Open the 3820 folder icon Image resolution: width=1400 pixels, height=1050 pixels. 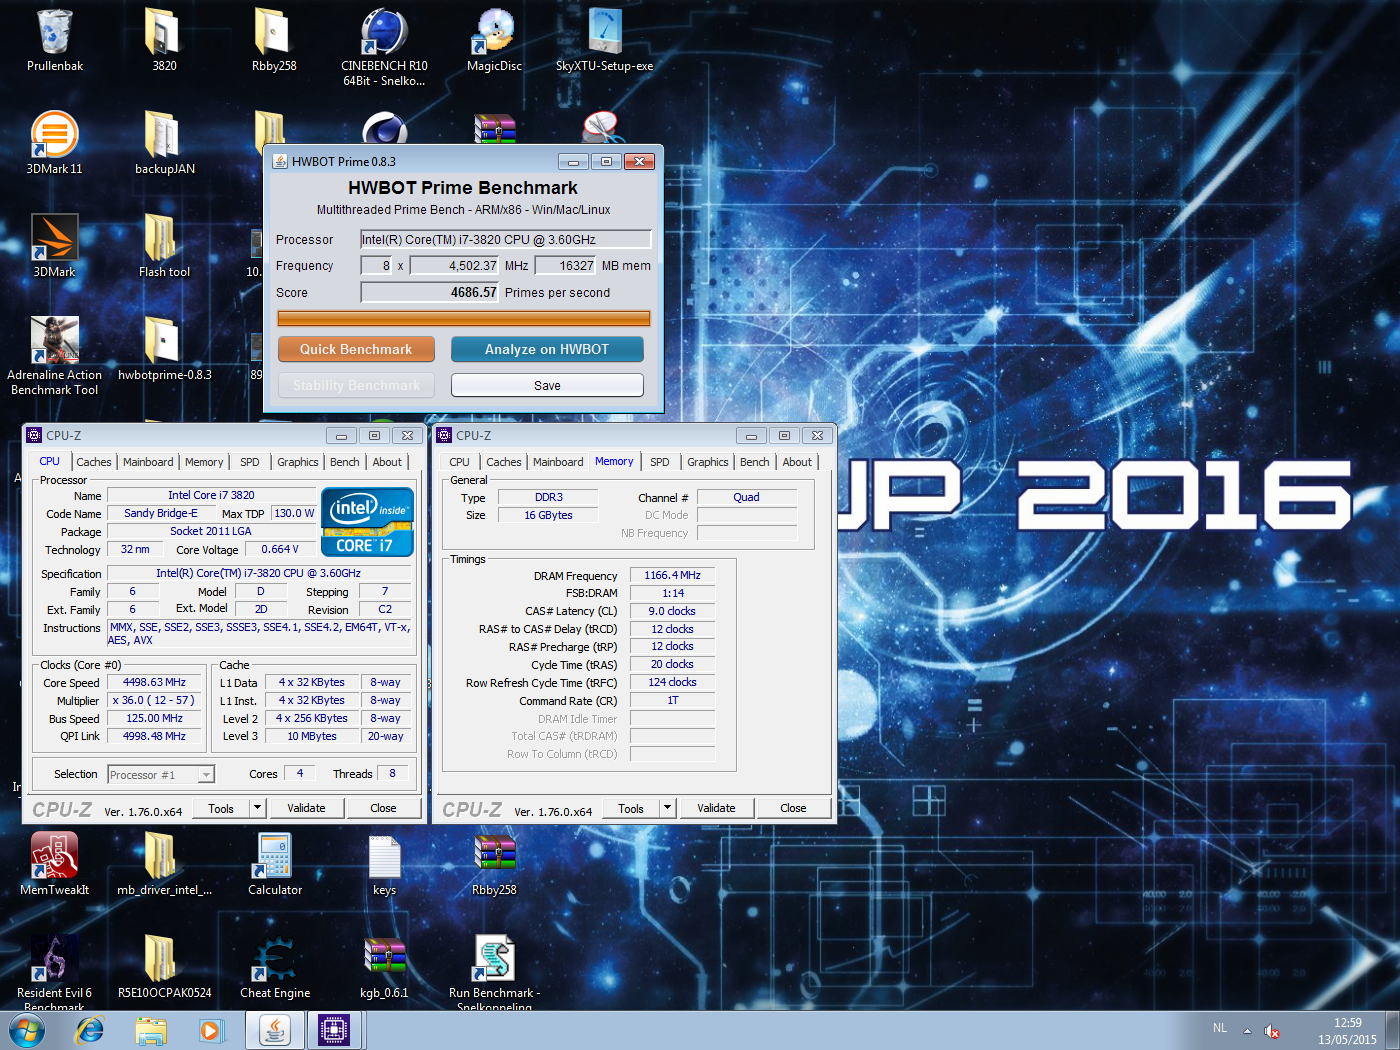click(x=164, y=40)
